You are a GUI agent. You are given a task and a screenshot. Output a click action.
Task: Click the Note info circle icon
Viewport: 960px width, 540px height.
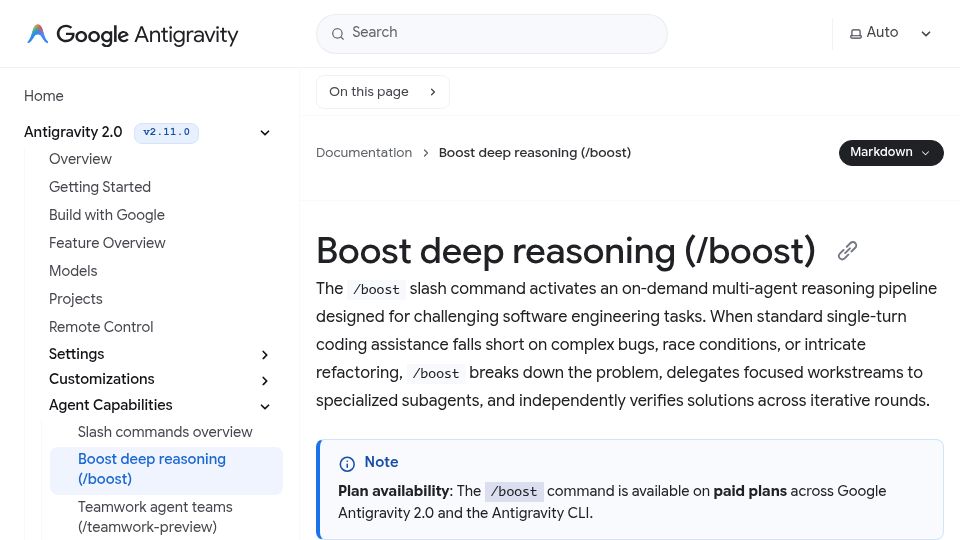(x=347, y=463)
